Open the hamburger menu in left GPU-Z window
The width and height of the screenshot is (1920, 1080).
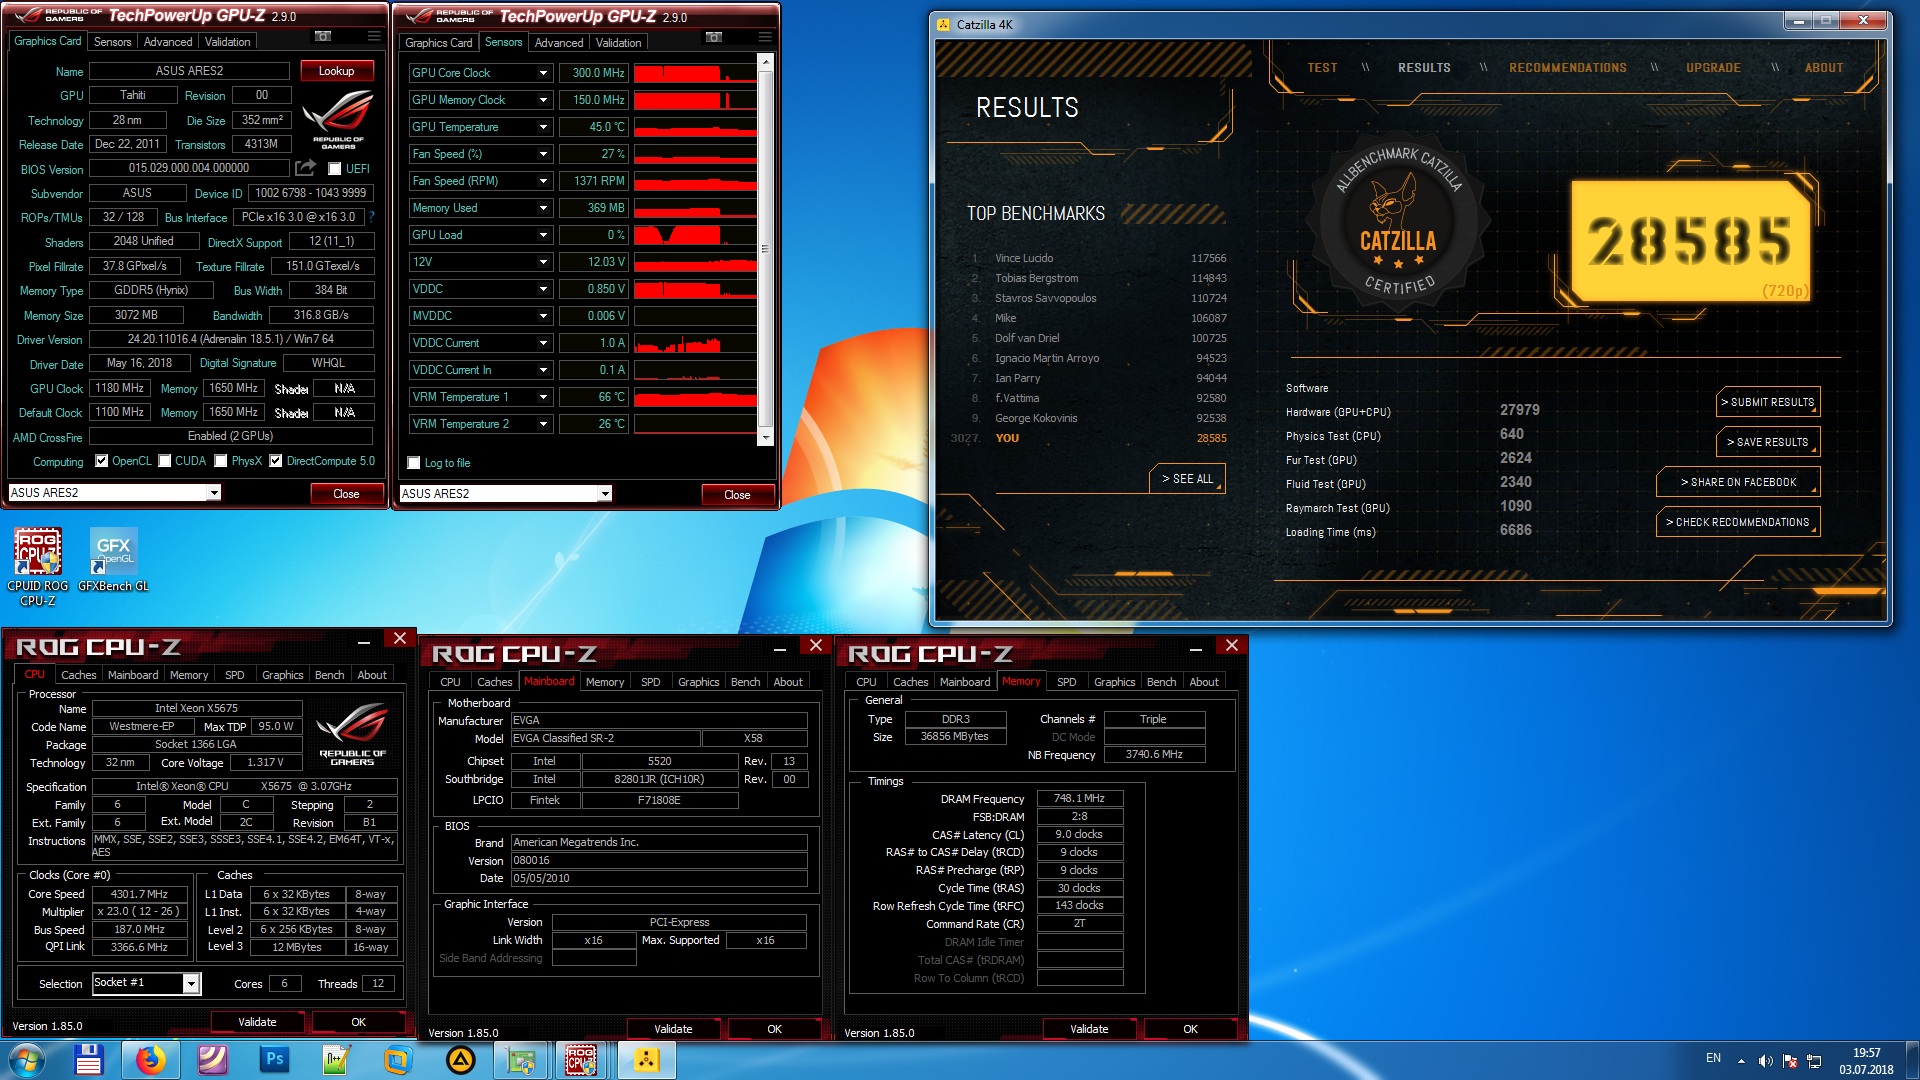(x=374, y=37)
